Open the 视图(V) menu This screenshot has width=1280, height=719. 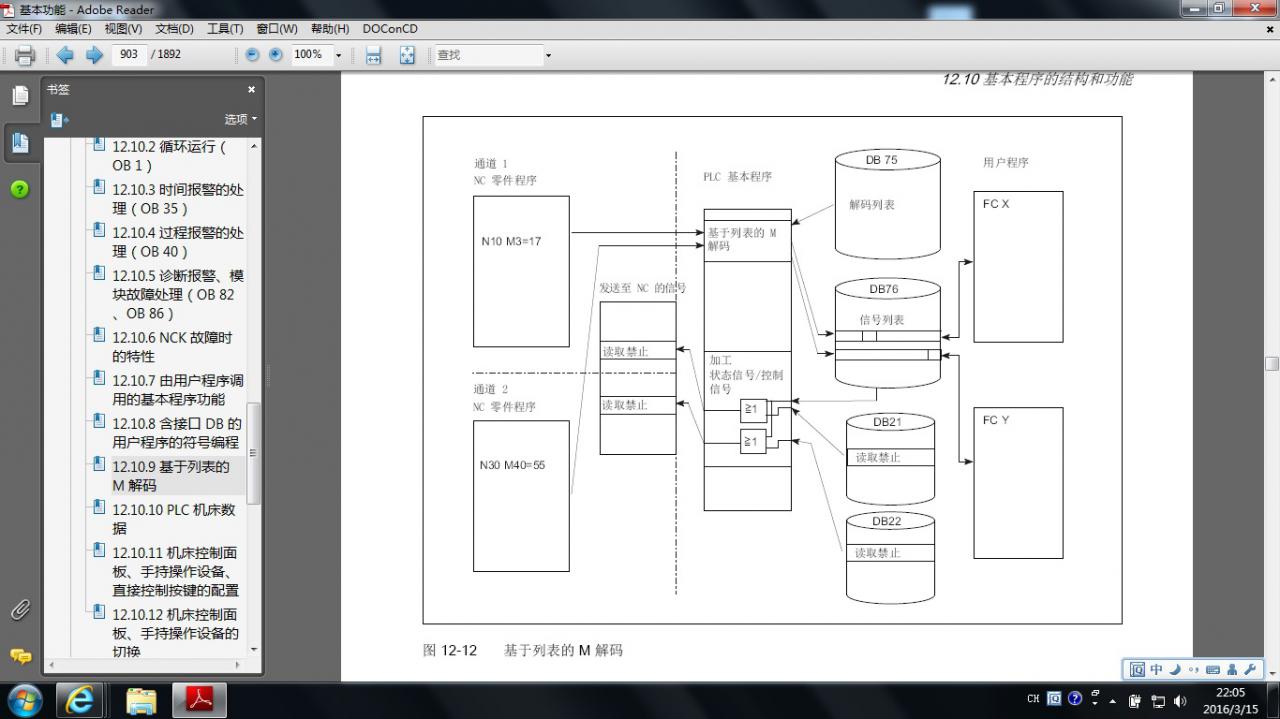(123, 29)
